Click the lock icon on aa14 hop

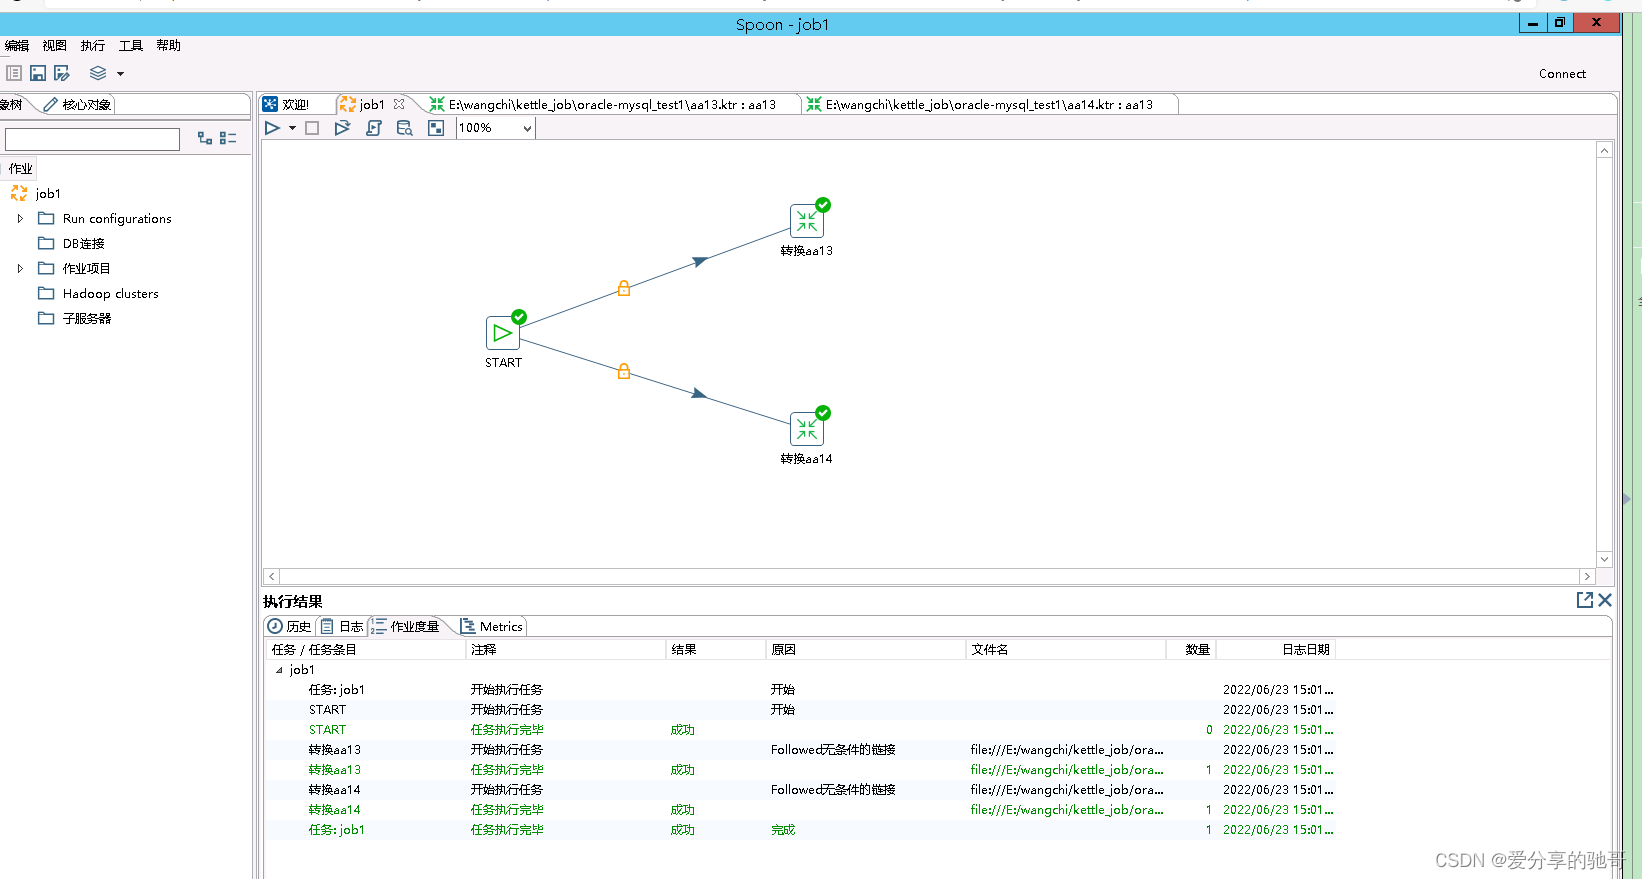tap(624, 372)
